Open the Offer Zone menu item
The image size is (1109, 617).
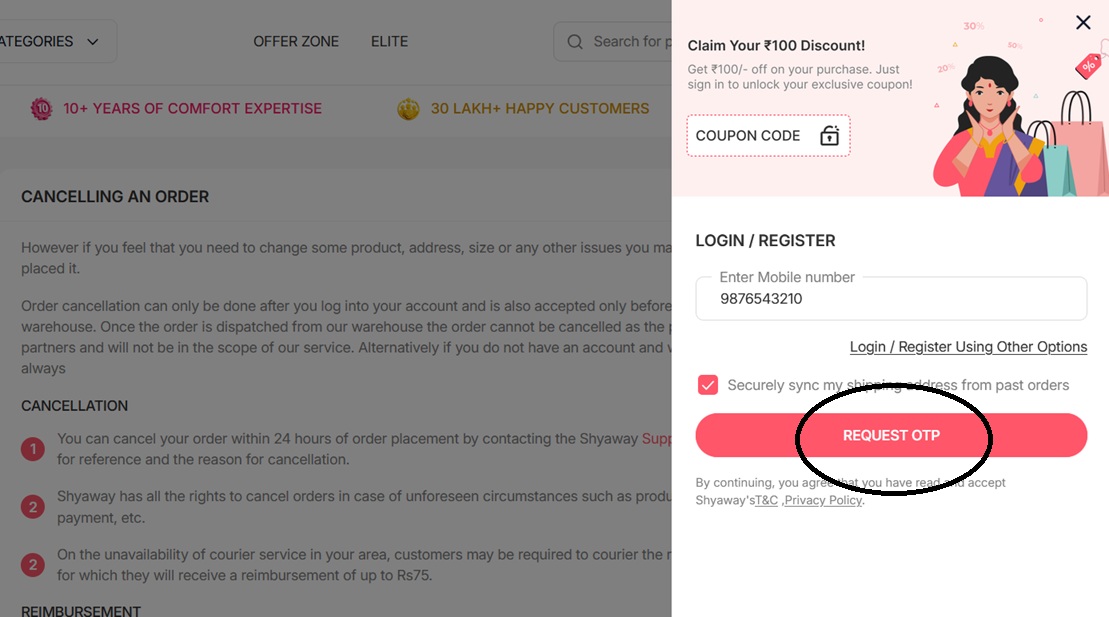coord(296,41)
